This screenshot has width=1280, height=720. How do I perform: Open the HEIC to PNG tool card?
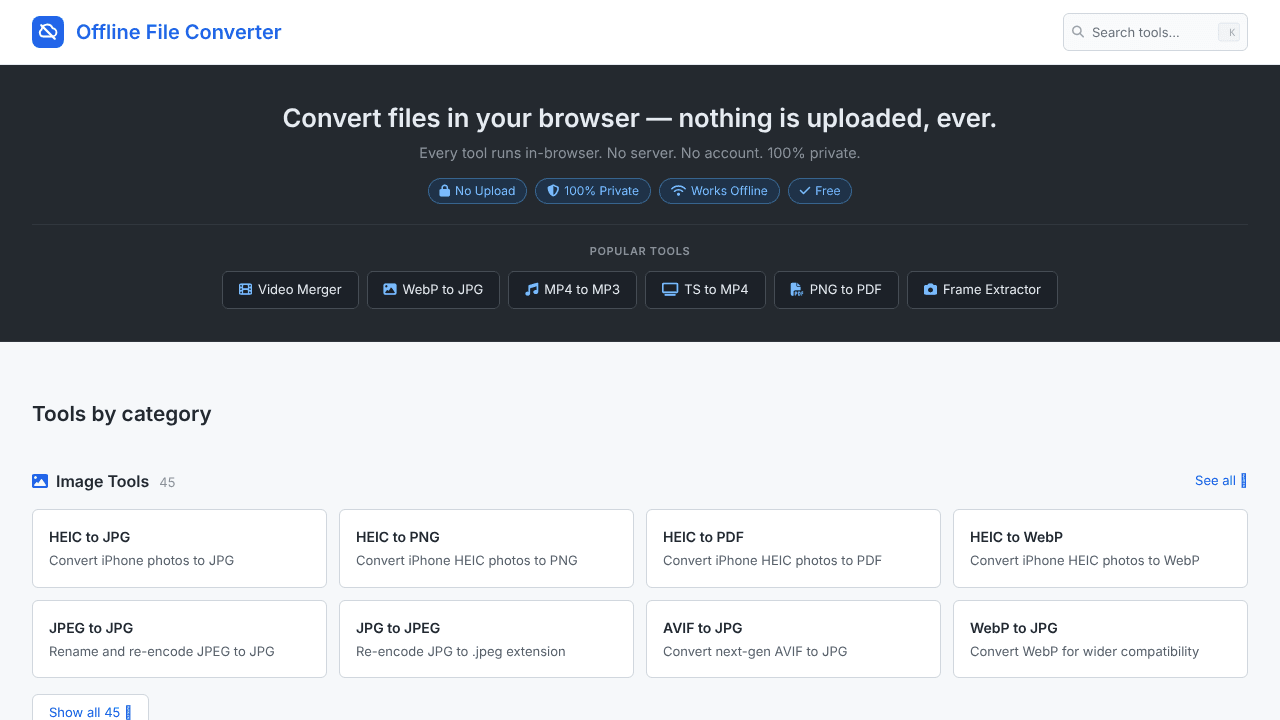click(x=486, y=548)
